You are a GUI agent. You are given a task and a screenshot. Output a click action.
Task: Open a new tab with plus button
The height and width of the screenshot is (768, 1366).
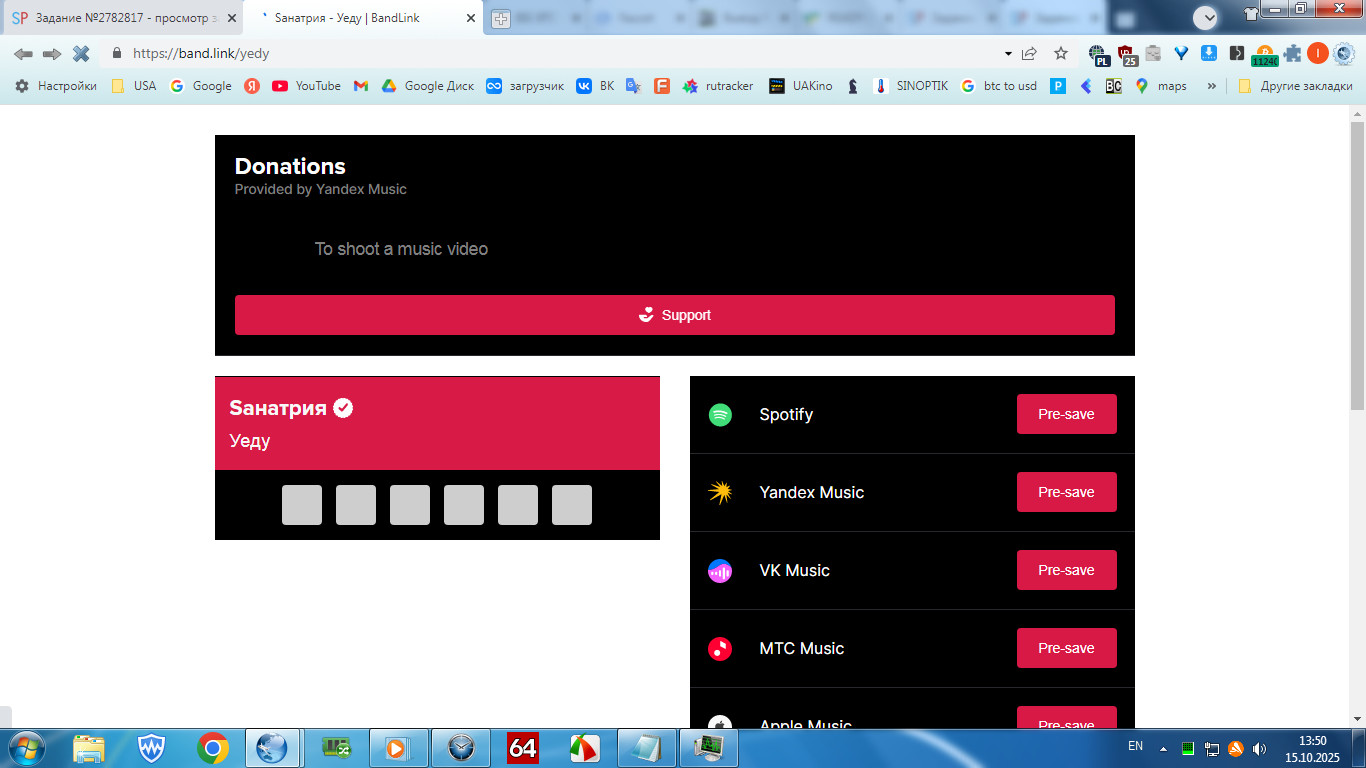coord(501,19)
